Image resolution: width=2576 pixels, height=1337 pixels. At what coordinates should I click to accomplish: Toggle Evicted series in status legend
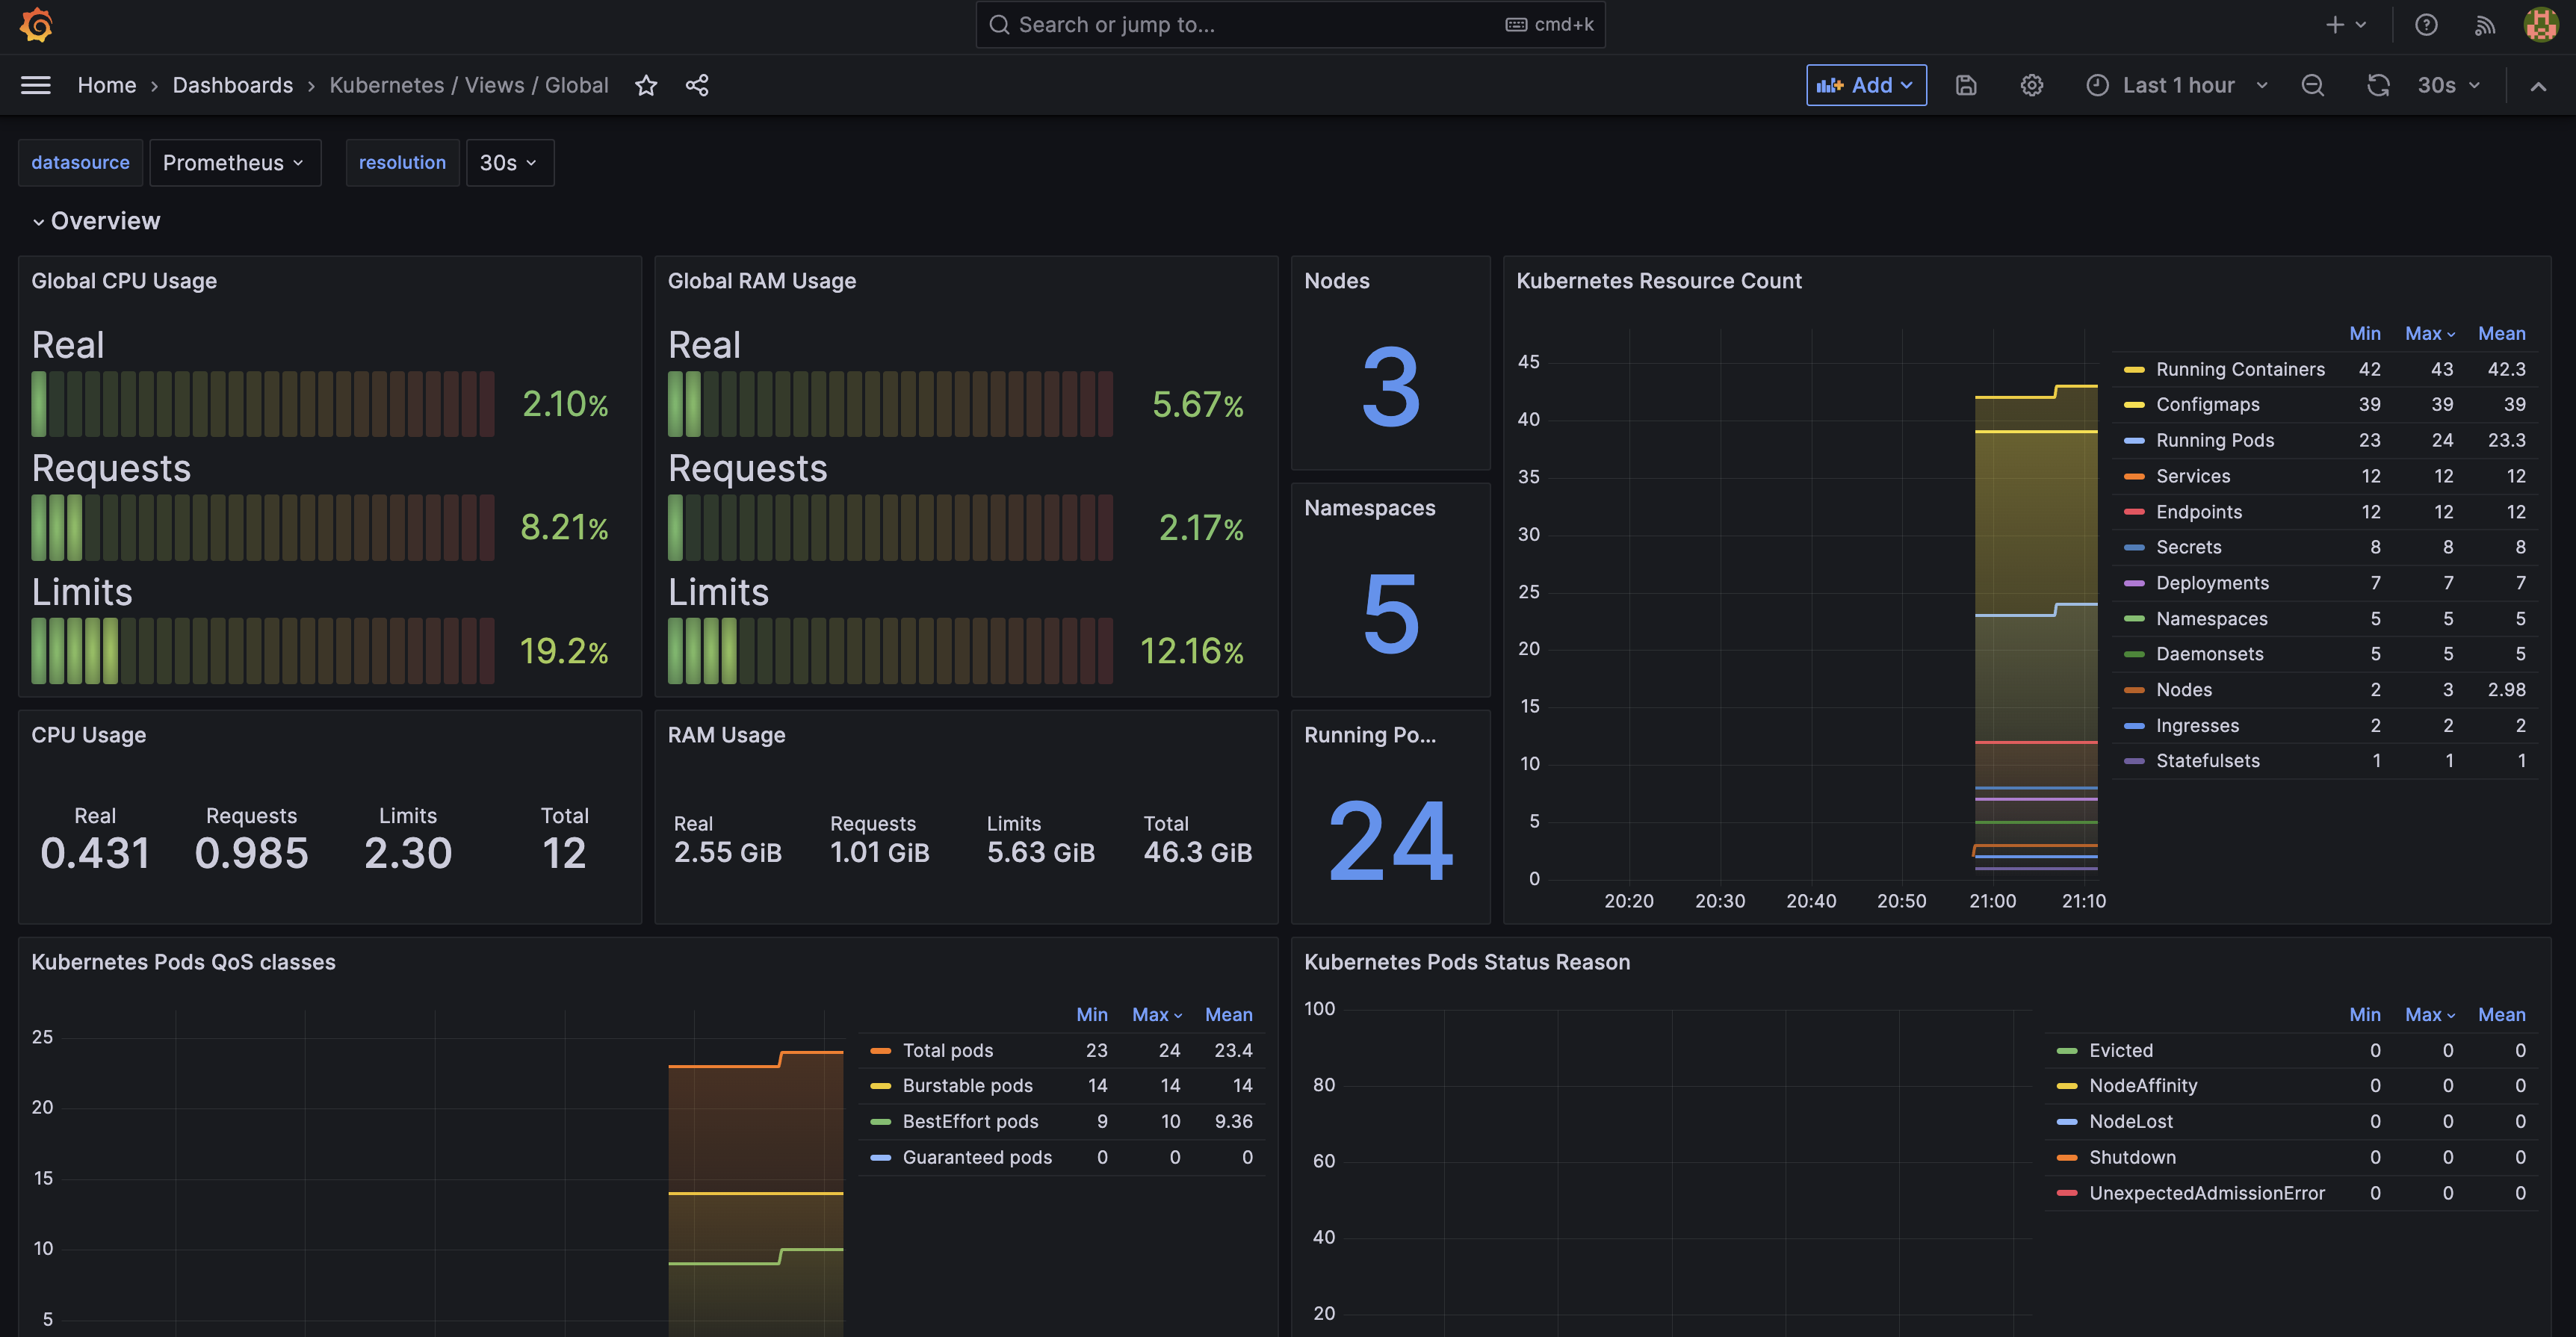coord(2120,1050)
